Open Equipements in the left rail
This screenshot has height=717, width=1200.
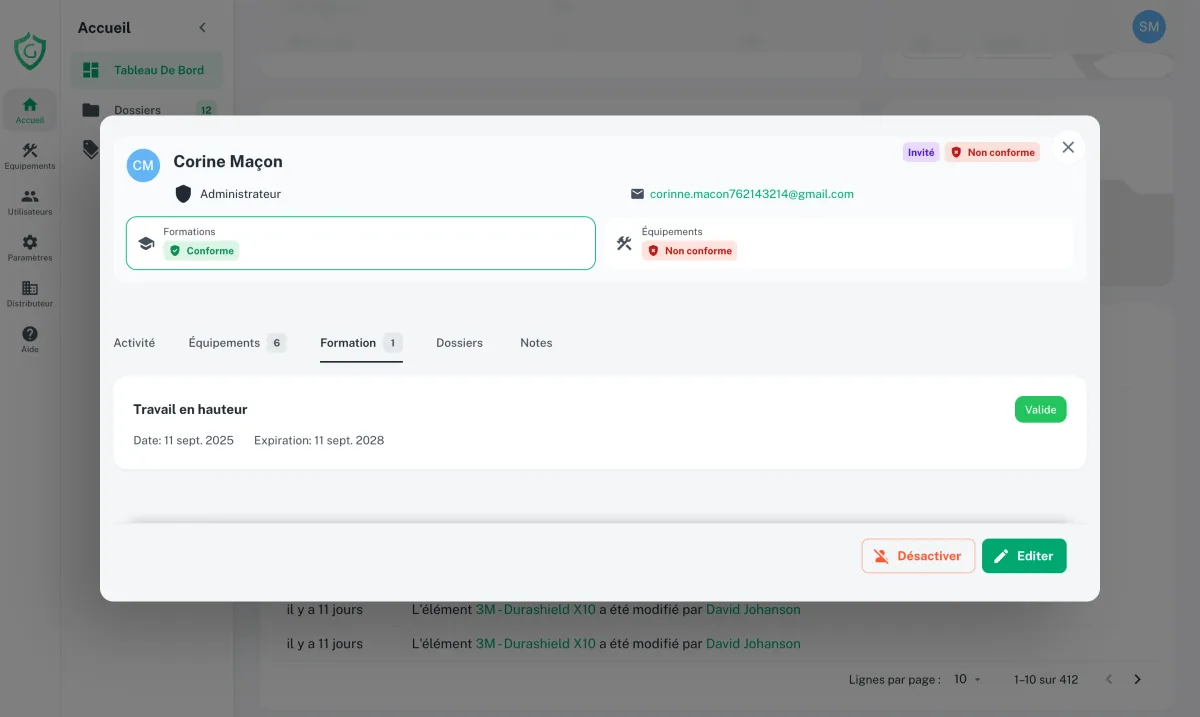pyautogui.click(x=30, y=156)
